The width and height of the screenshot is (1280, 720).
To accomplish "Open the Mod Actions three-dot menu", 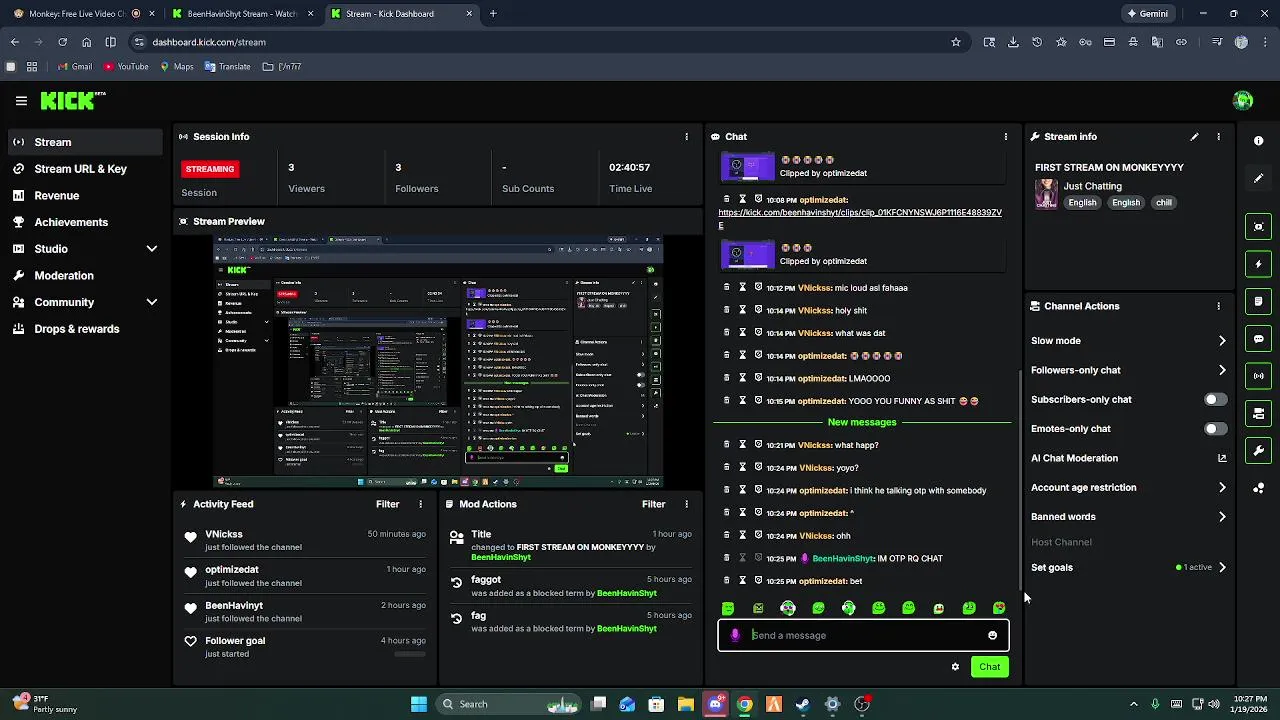I will click(686, 504).
